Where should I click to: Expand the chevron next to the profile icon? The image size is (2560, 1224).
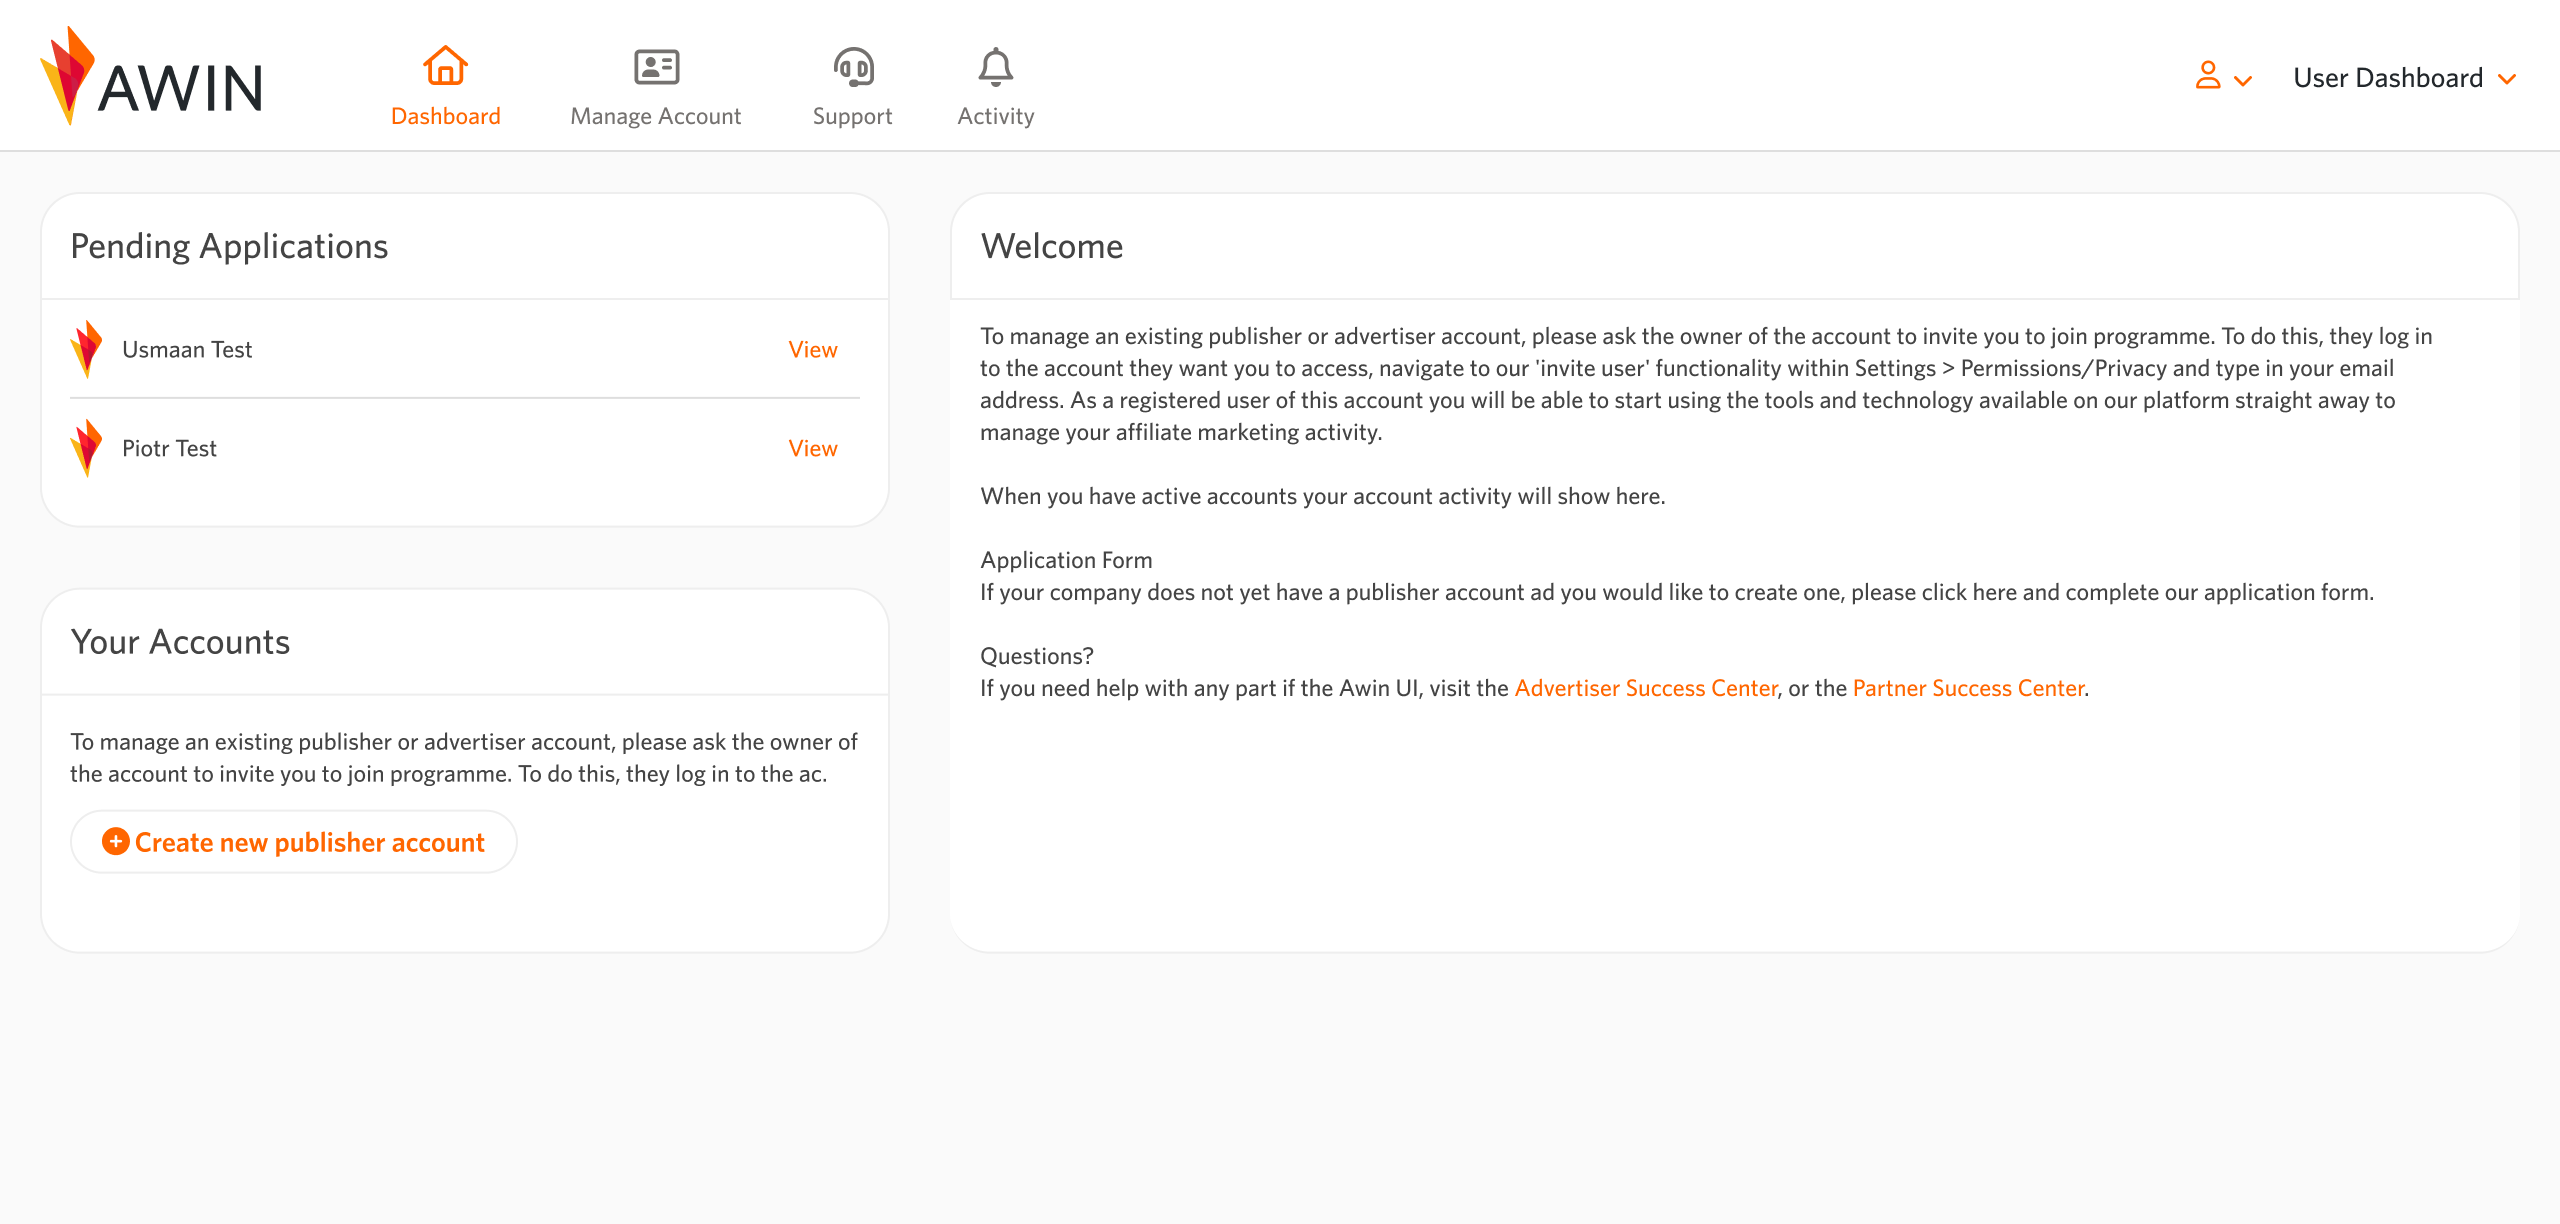[2243, 81]
